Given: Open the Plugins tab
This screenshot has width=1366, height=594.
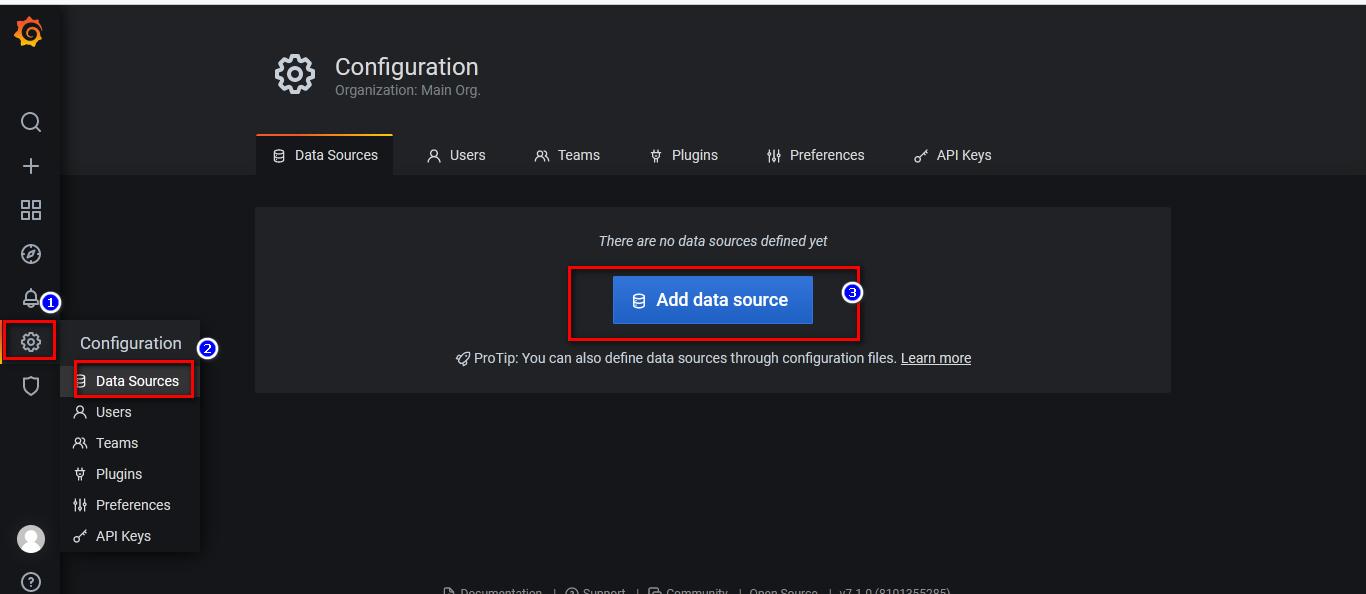Looking at the screenshot, I should click(x=684, y=155).
